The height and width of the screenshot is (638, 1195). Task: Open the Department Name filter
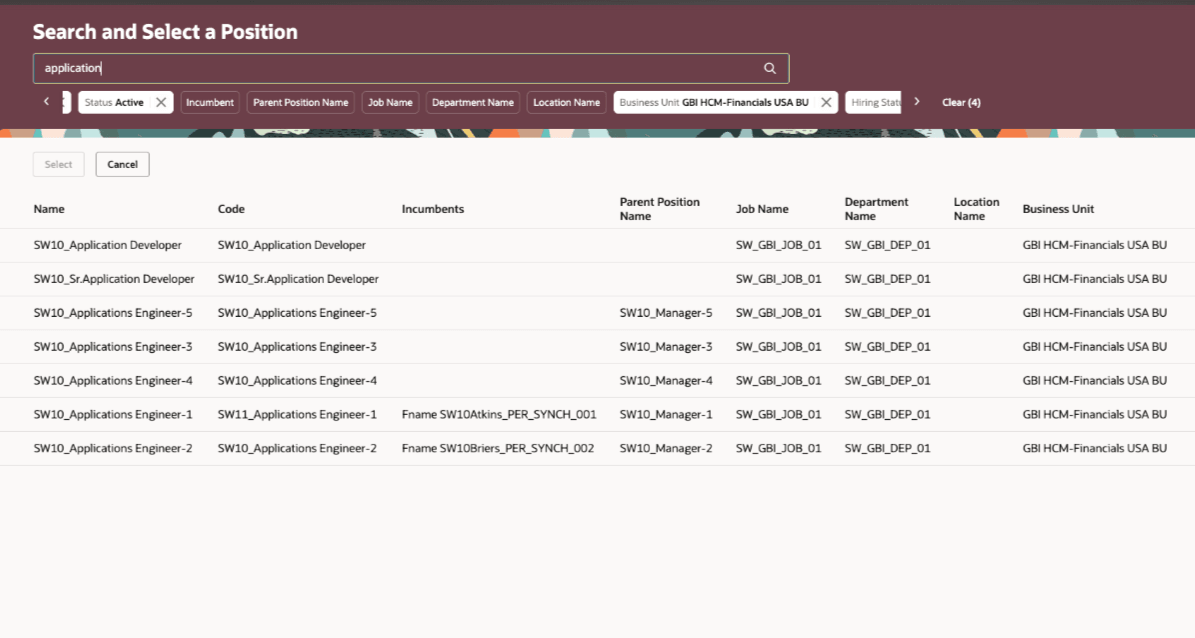473,102
